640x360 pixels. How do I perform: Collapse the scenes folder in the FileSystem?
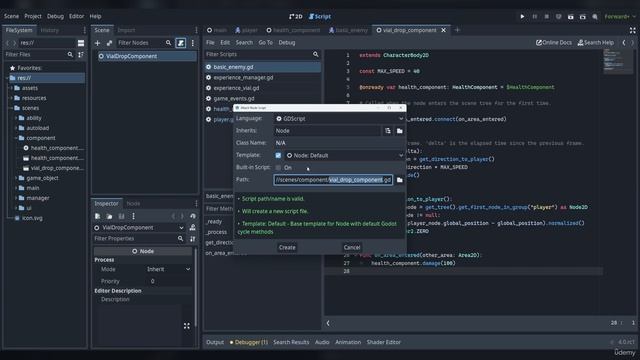[x=11, y=108]
